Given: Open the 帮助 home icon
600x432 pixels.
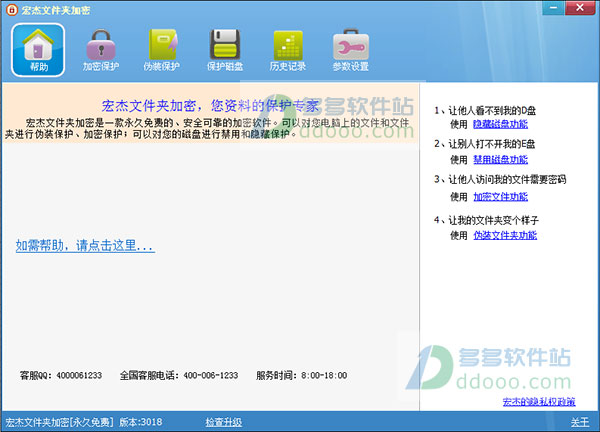Looking at the screenshot, I should tap(38, 50).
